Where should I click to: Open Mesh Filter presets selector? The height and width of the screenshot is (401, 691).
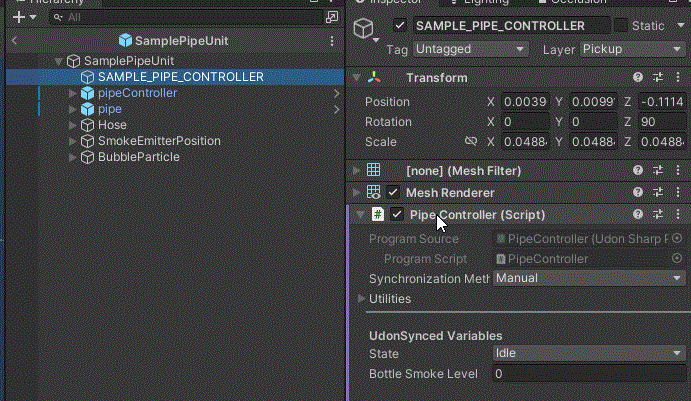658,171
